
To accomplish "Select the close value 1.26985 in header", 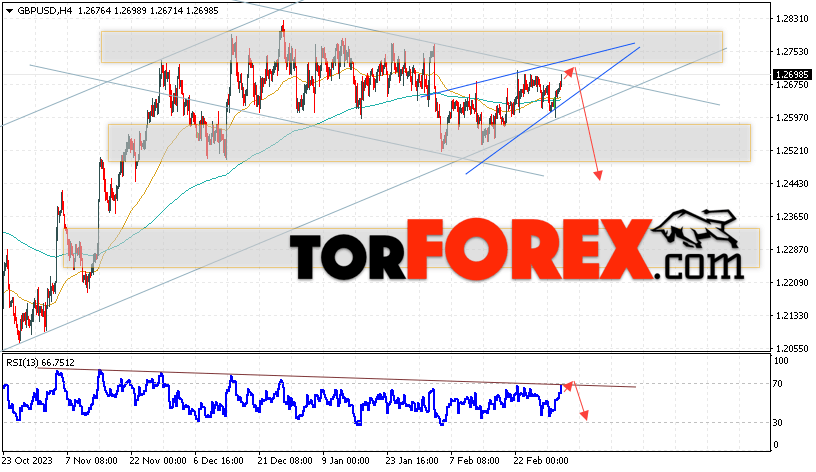I will point(202,10).
